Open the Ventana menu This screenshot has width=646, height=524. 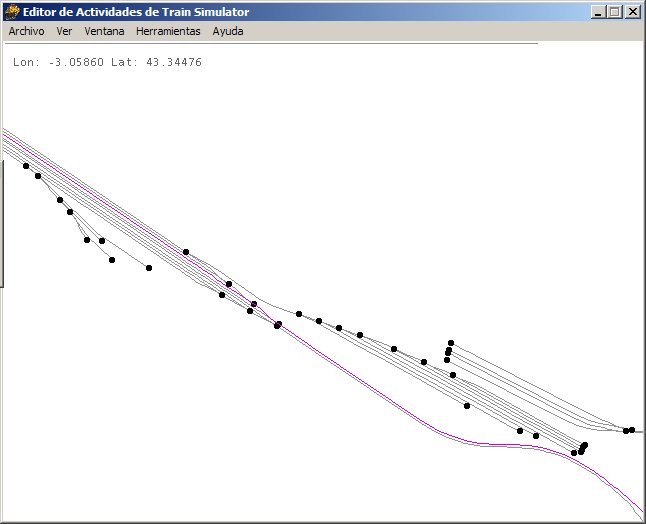click(x=104, y=31)
